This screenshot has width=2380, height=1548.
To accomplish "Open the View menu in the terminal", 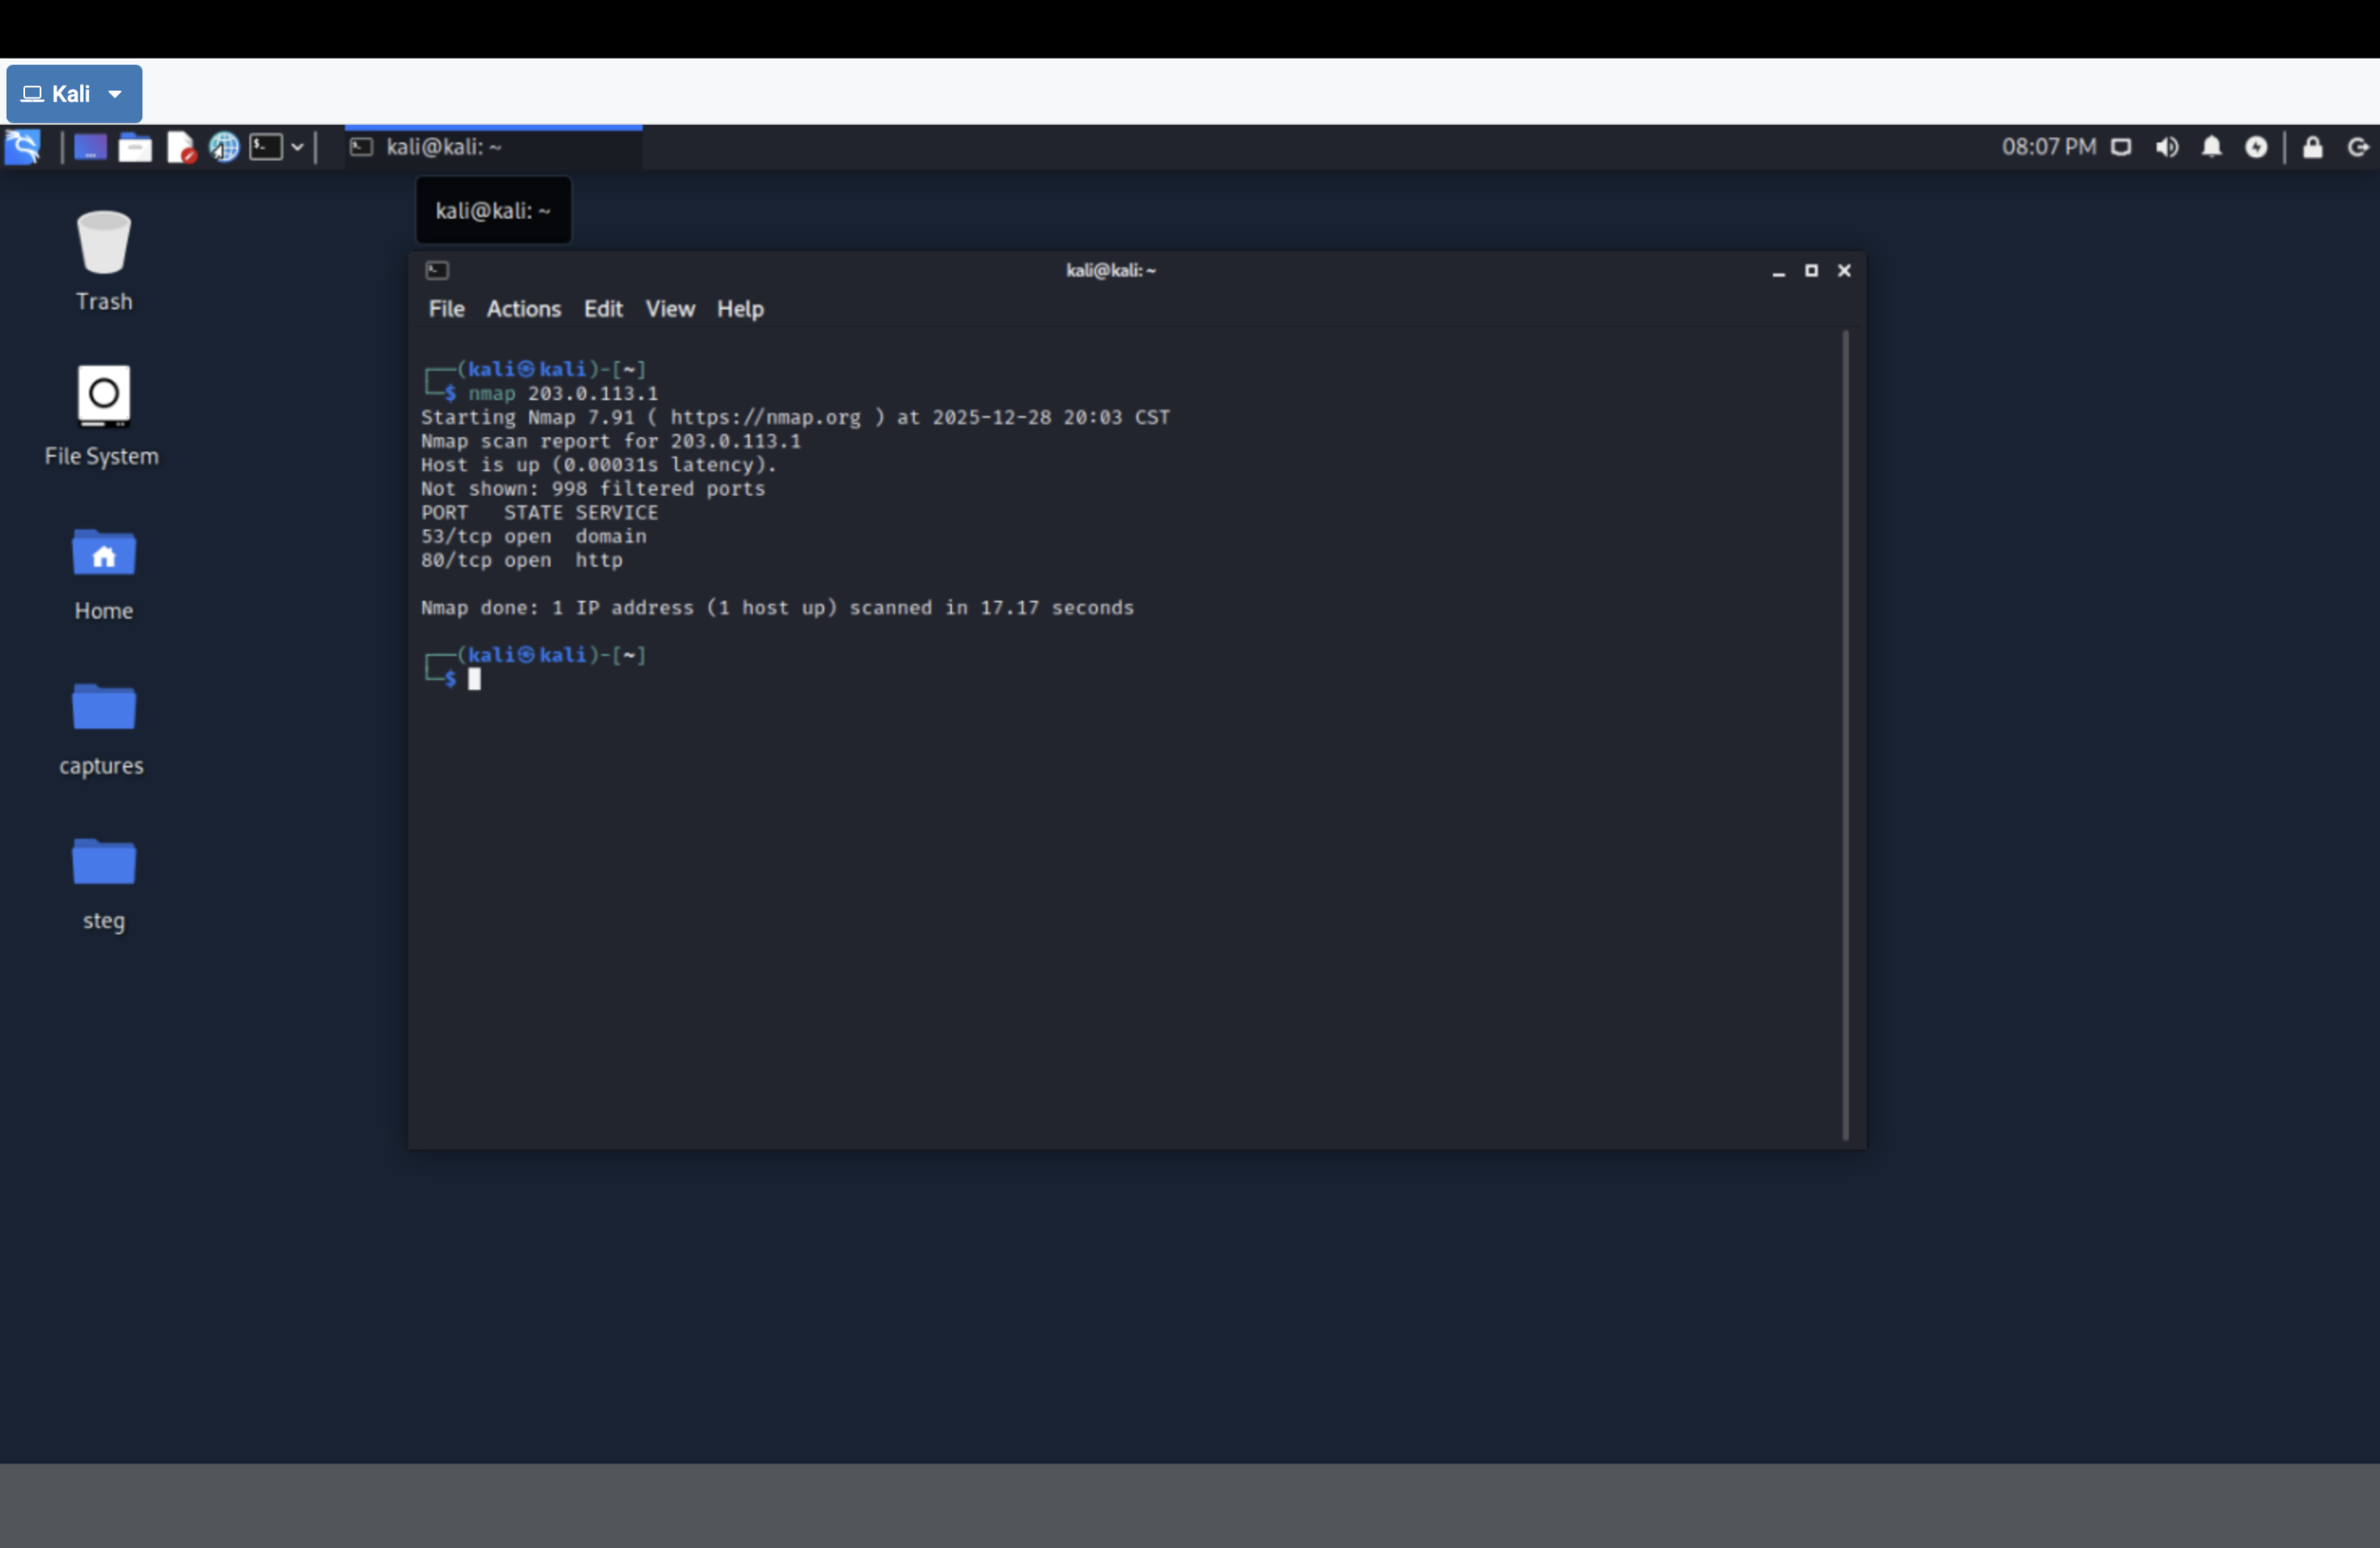I will (x=669, y=308).
